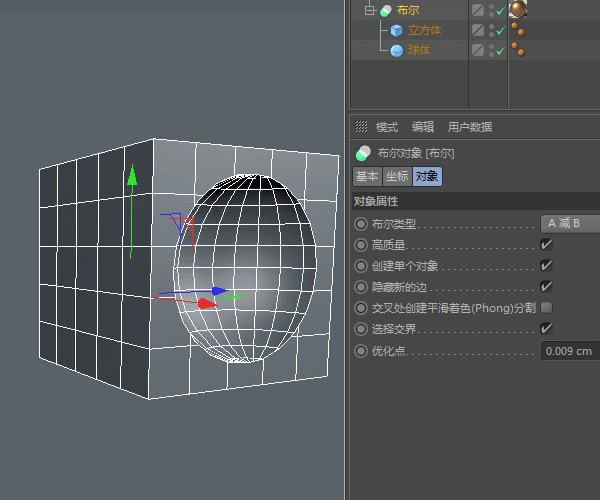Switch to the 对象 tab
The width and height of the screenshot is (600, 500).
(x=427, y=176)
